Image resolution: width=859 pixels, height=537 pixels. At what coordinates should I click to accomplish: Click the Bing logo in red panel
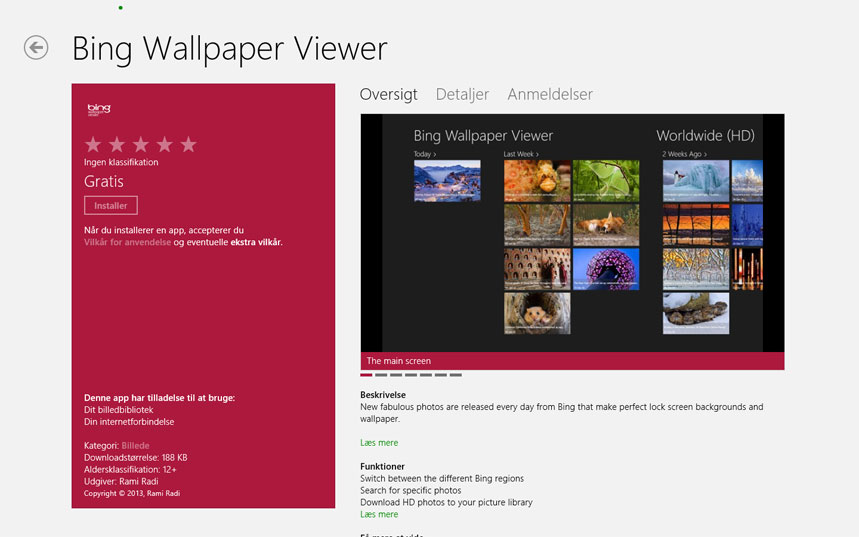pyautogui.click(x=99, y=109)
